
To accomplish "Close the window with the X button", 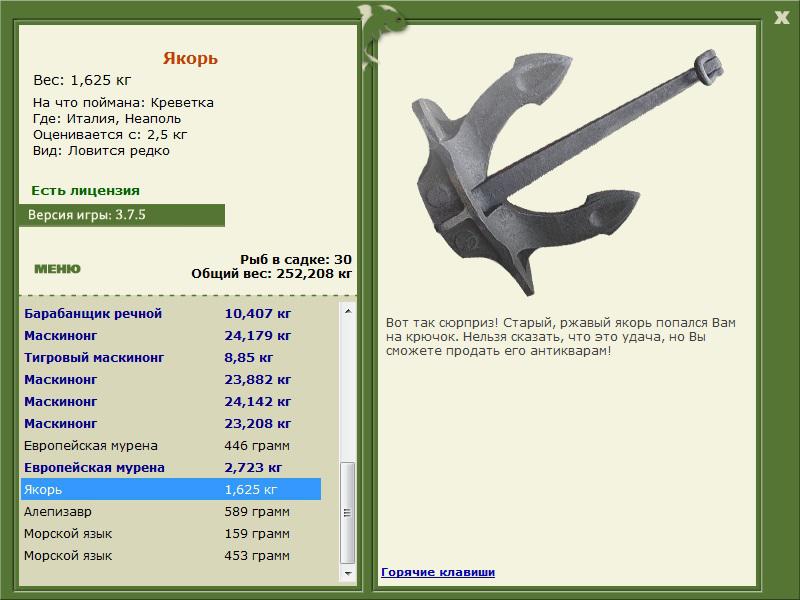I will 781,18.
